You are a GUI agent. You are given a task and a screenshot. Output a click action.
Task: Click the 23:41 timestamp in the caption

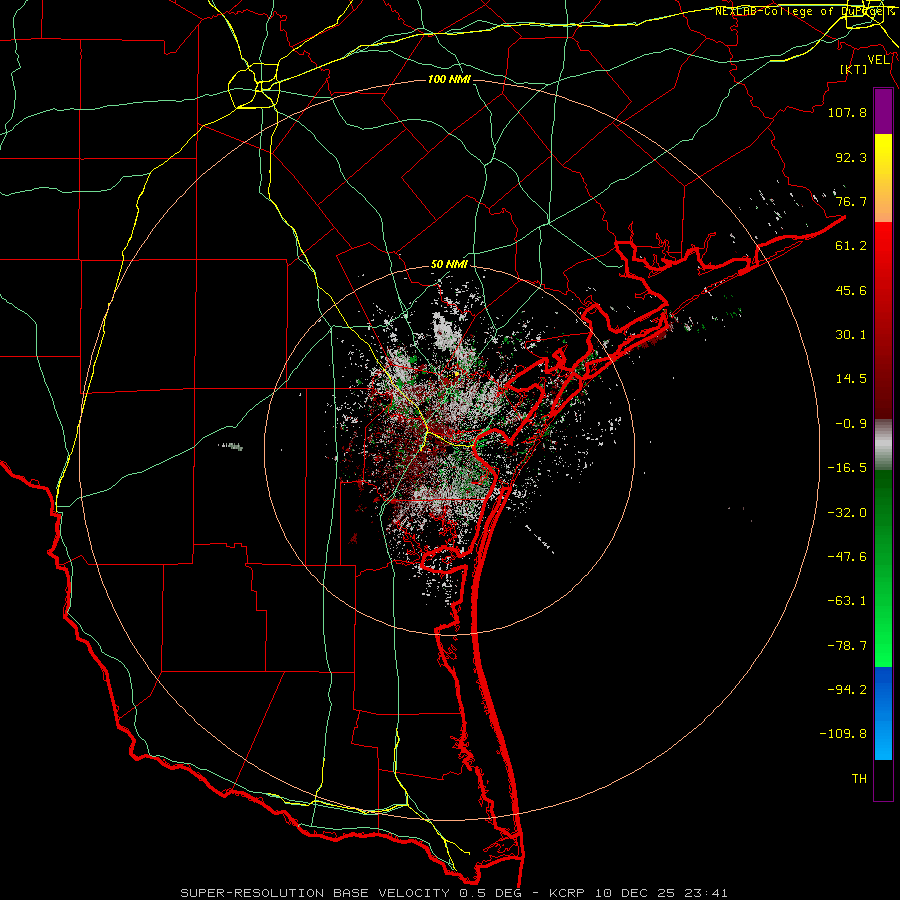(x=707, y=893)
